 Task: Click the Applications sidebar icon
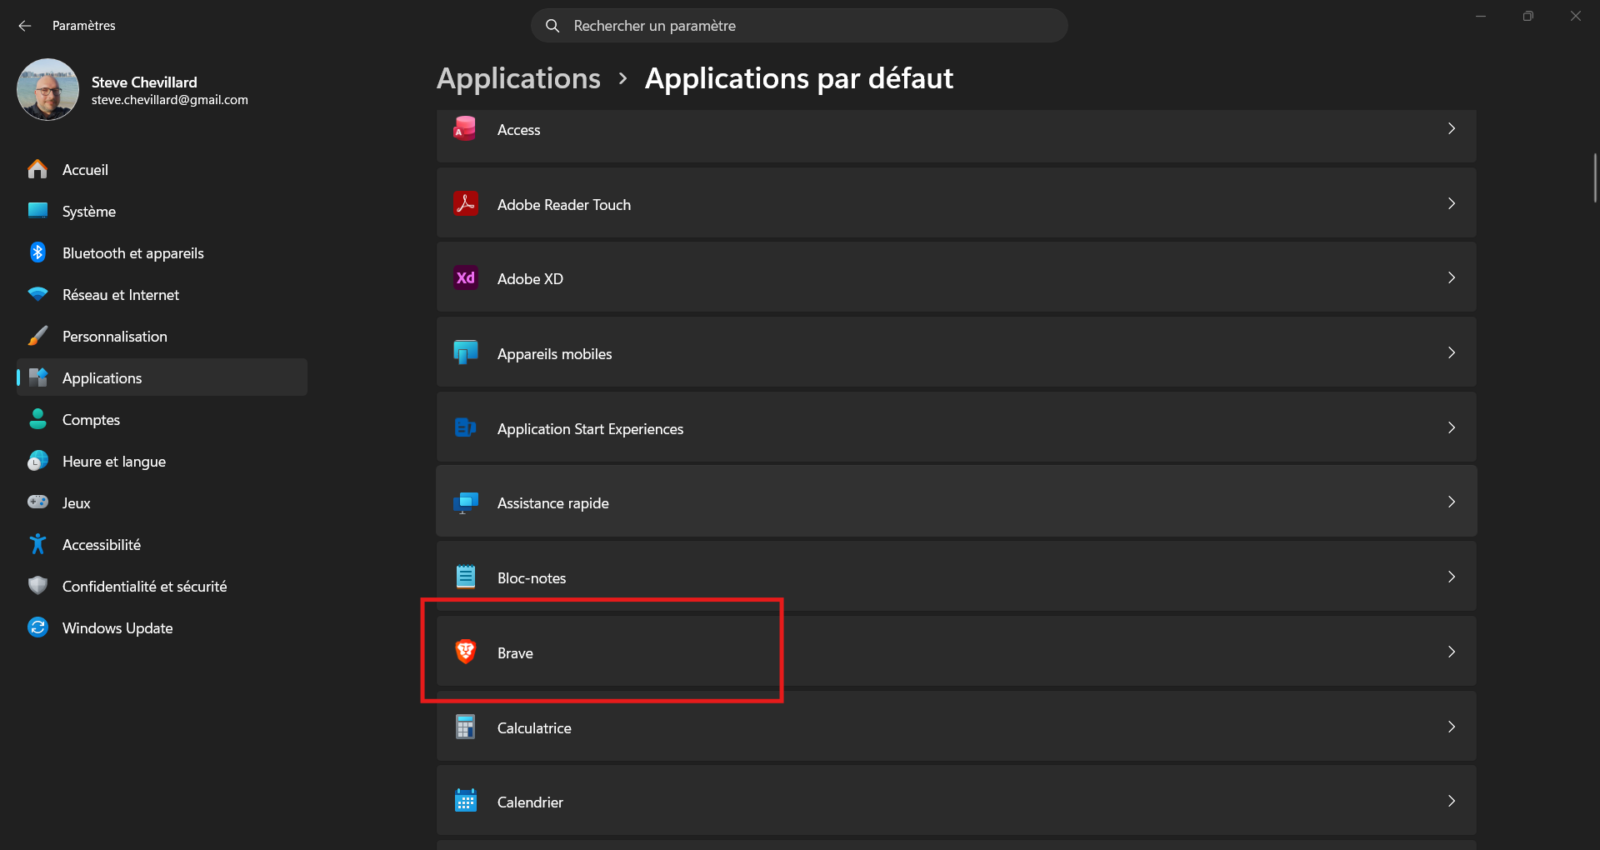point(38,377)
